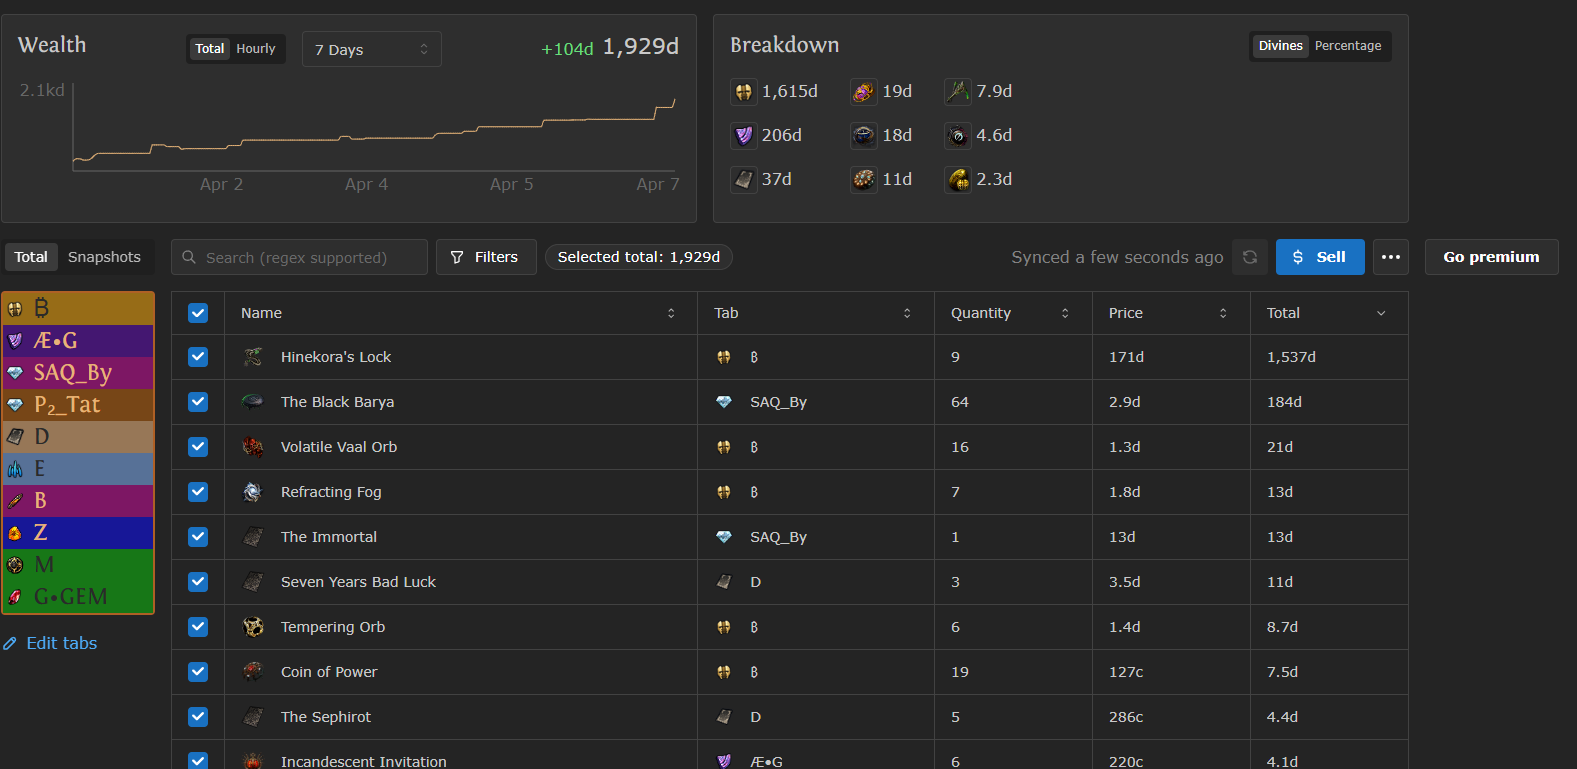Click the 4.6d breakdown icon
Viewport: 1577px width, 769px height.
(x=958, y=136)
